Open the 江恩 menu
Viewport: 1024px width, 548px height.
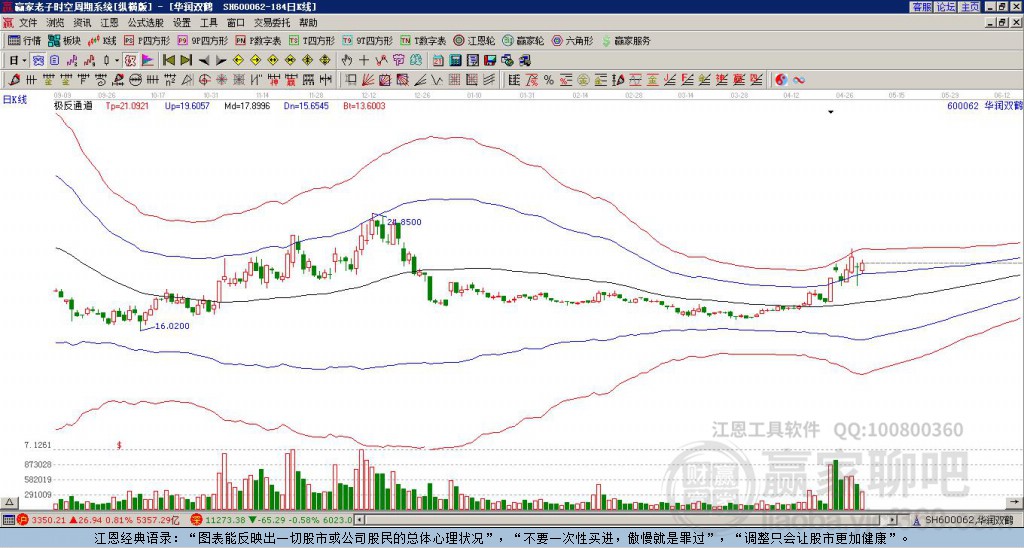click(109, 23)
